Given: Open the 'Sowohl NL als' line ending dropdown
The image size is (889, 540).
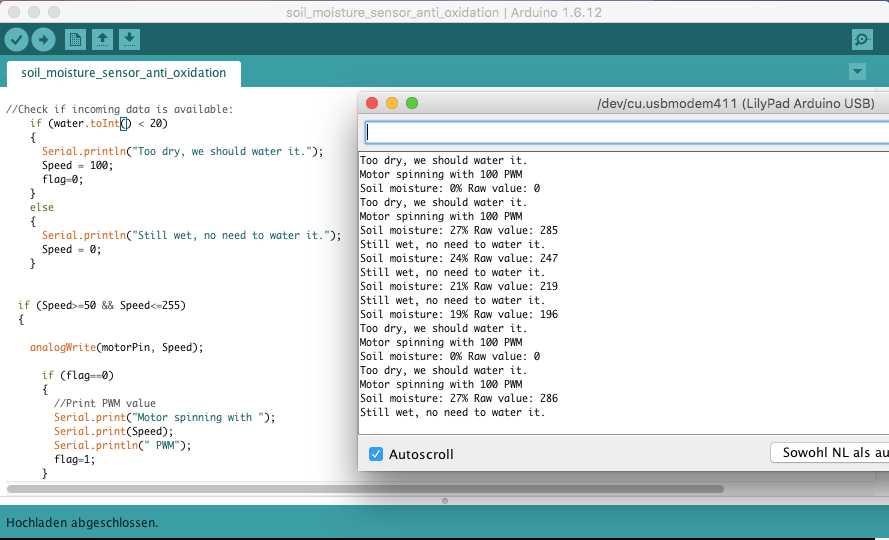Looking at the screenshot, I should (x=829, y=453).
